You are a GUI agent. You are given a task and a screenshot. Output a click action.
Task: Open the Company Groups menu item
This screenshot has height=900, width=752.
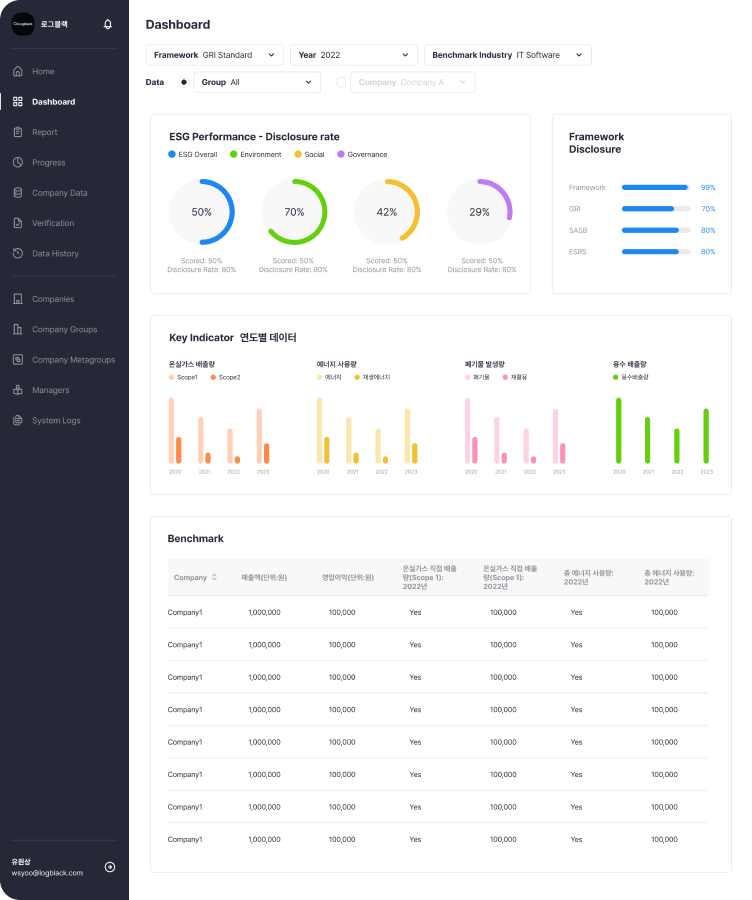[x=65, y=329]
